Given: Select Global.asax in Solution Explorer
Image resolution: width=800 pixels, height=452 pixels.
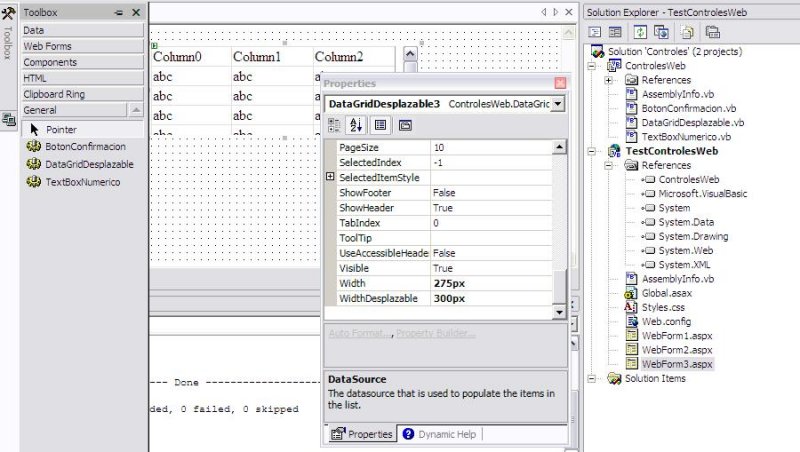Looking at the screenshot, I should tap(666, 293).
